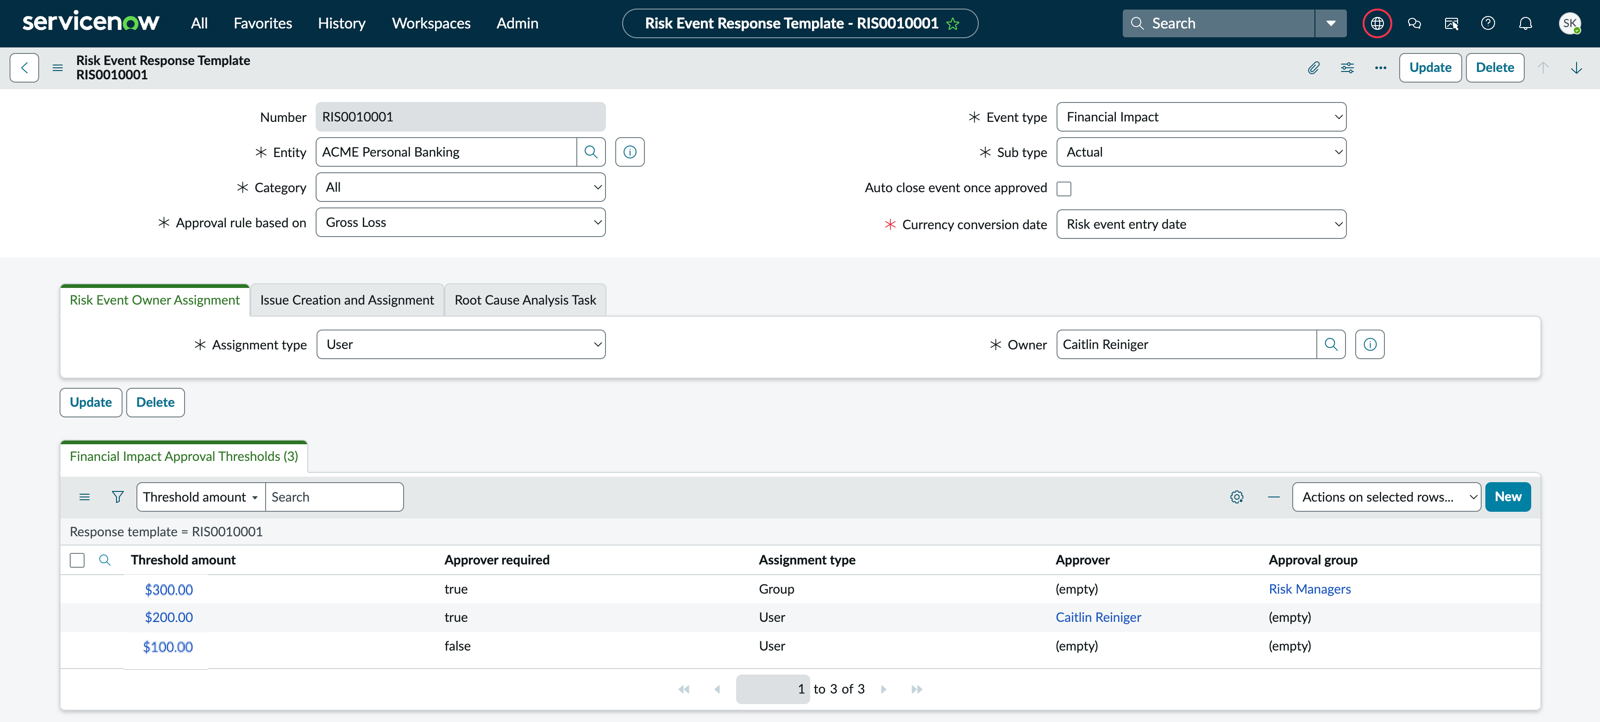Open the Threshold amount search field selector
The image size is (1600, 722).
coord(201,497)
